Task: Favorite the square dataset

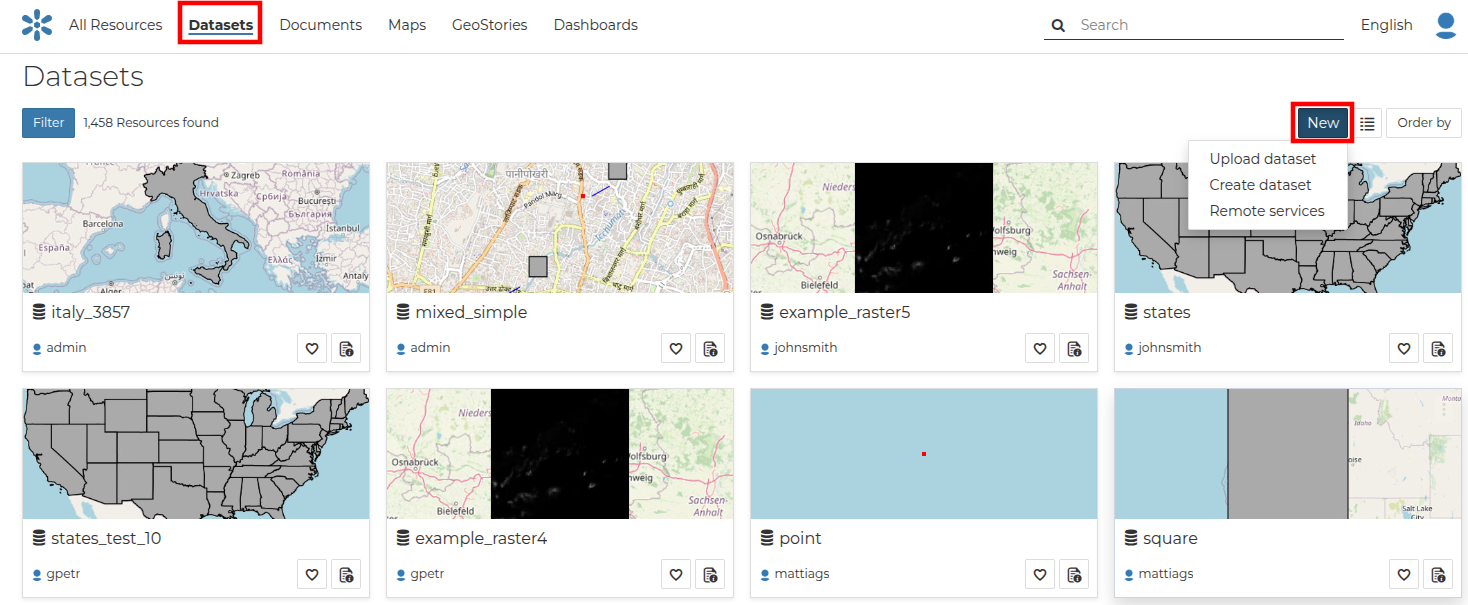Action: pos(1404,574)
